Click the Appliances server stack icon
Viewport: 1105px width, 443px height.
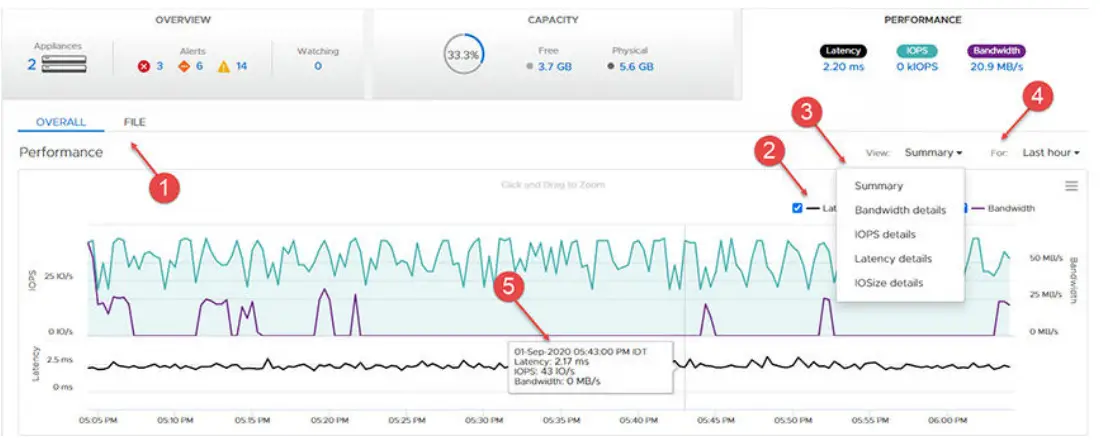click(64, 65)
